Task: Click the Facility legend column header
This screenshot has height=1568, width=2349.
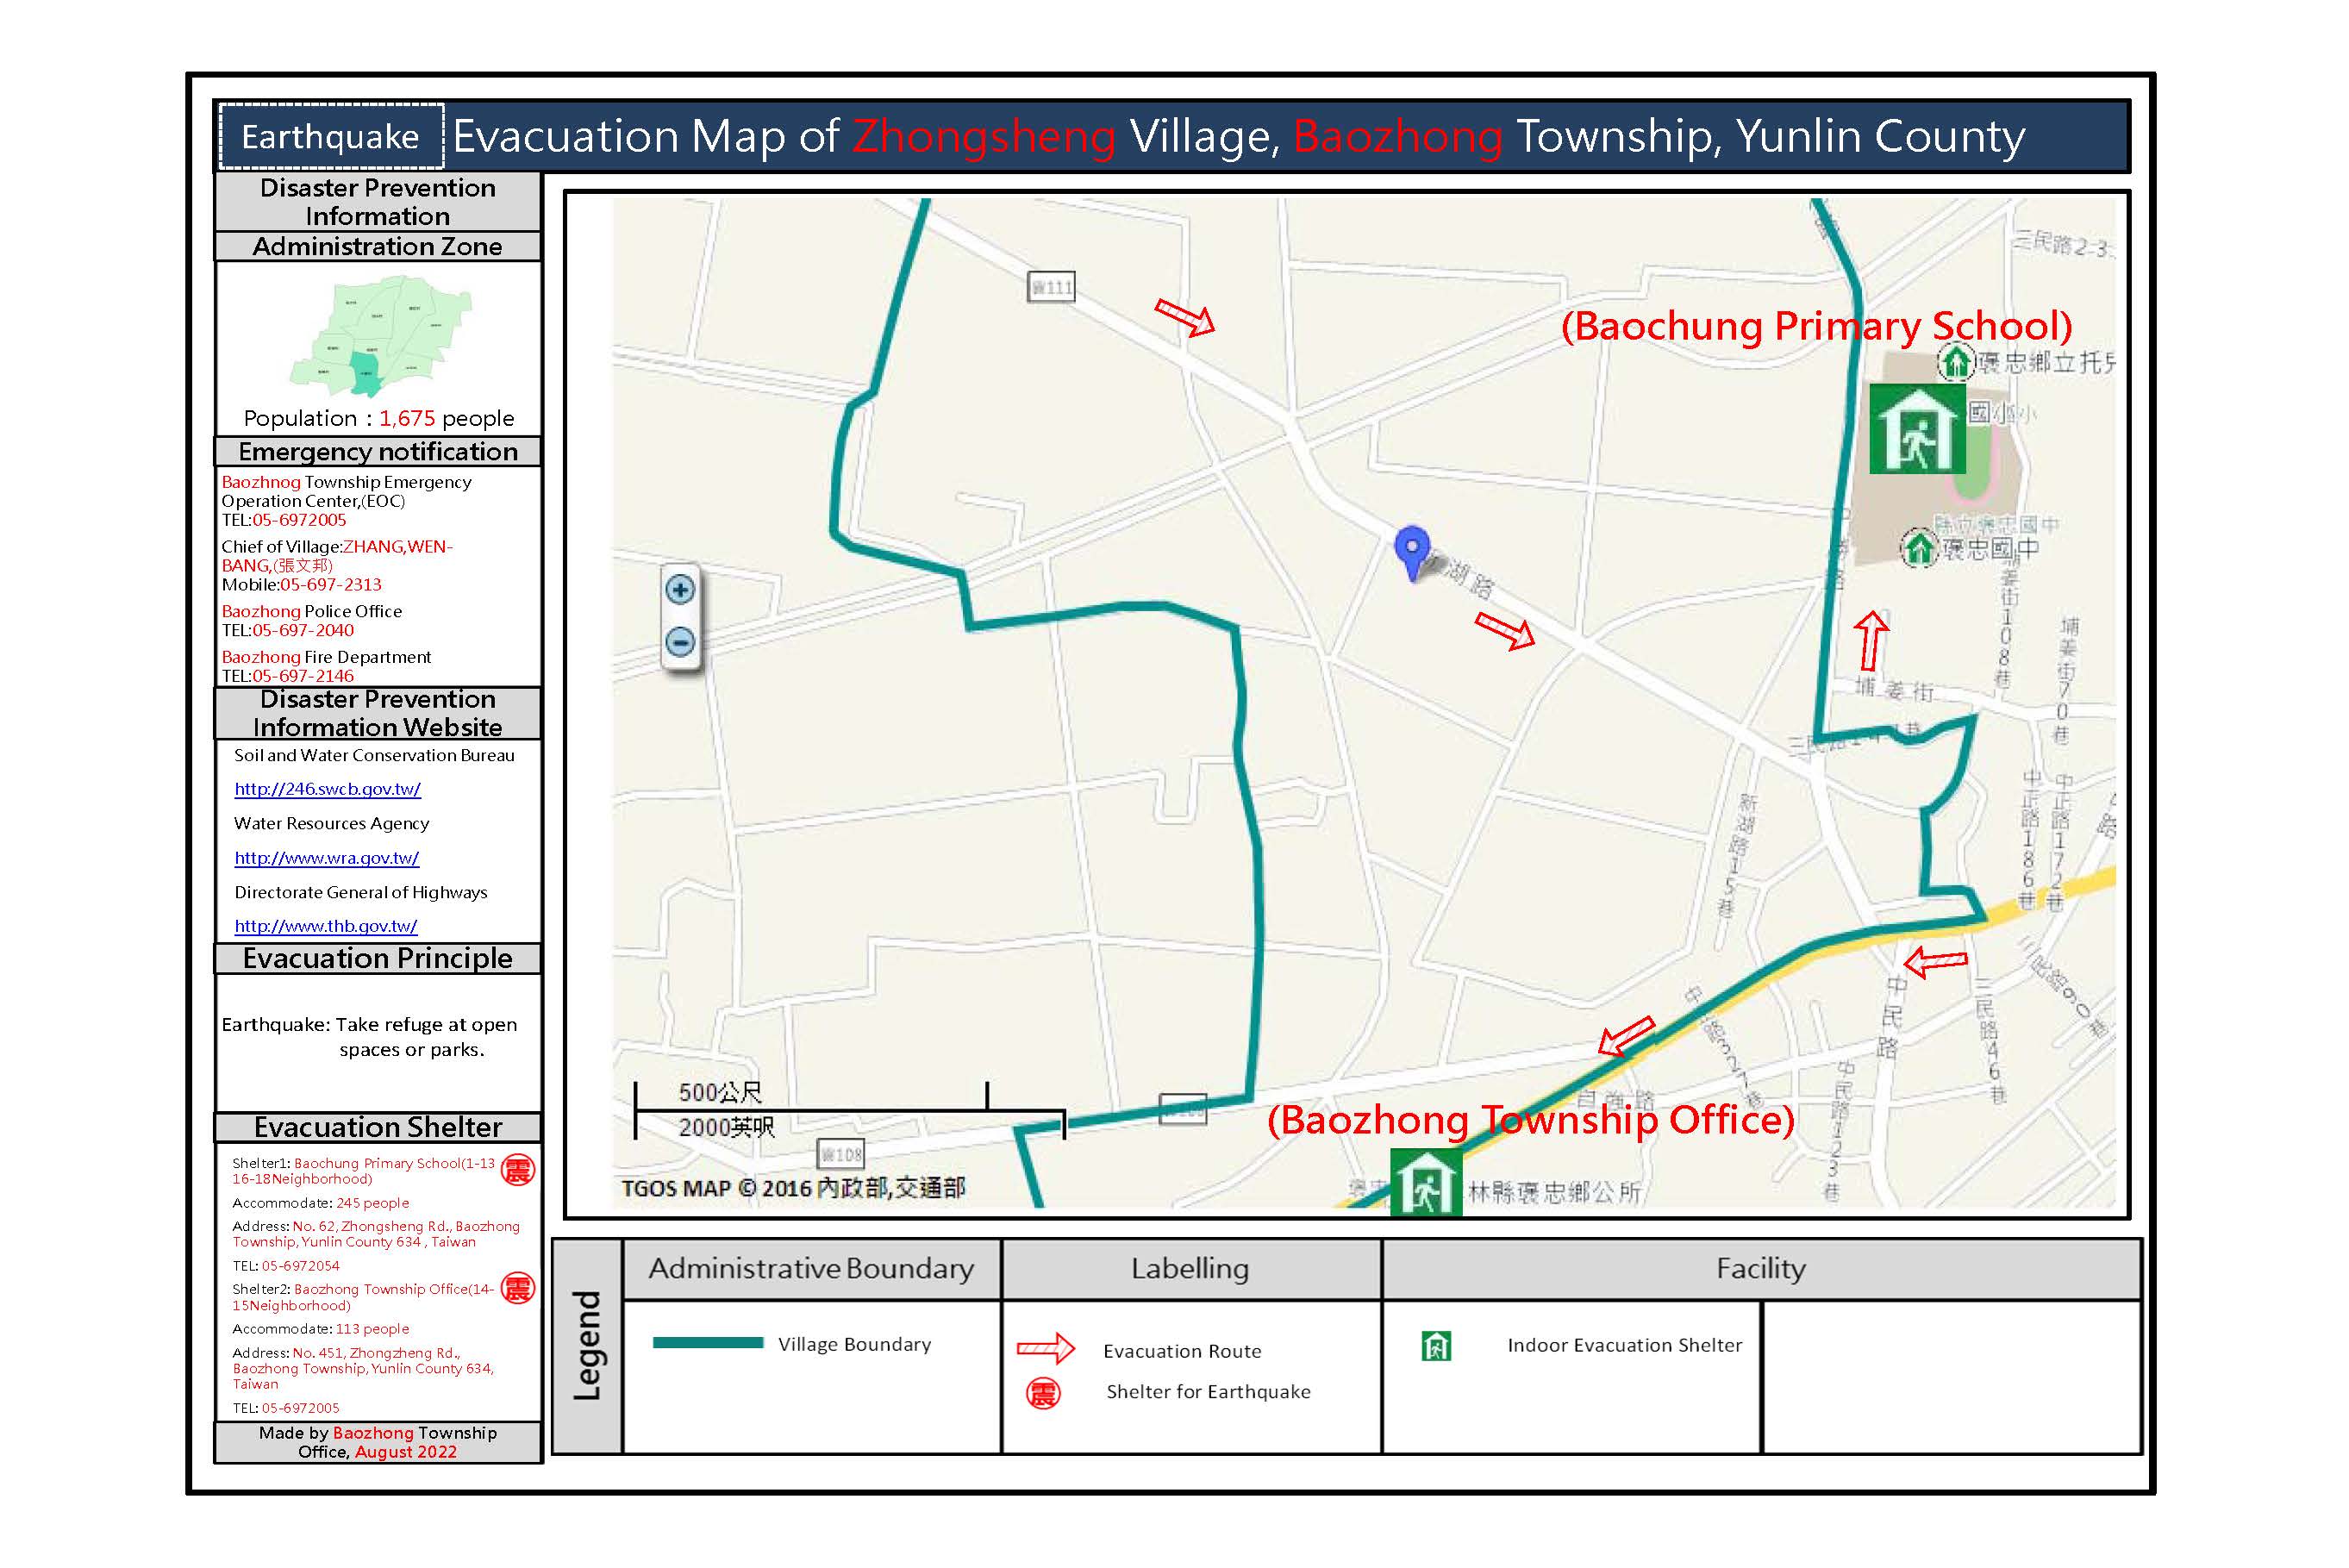Action: (x=1761, y=1269)
